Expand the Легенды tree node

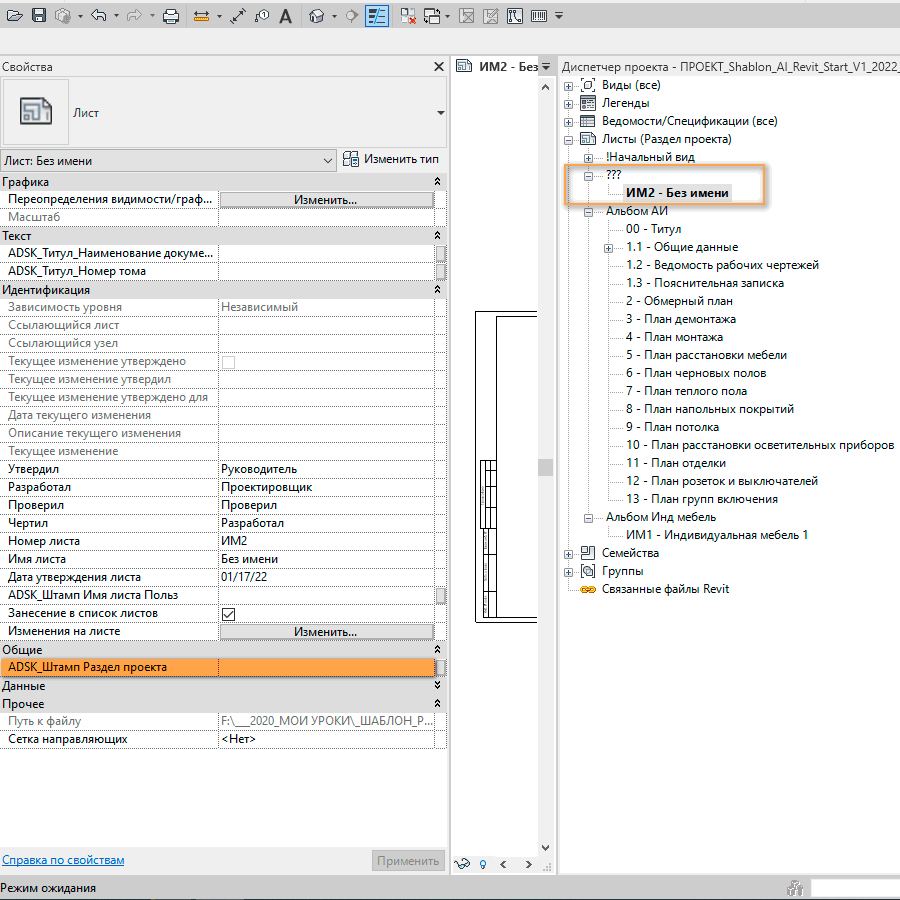[568, 104]
